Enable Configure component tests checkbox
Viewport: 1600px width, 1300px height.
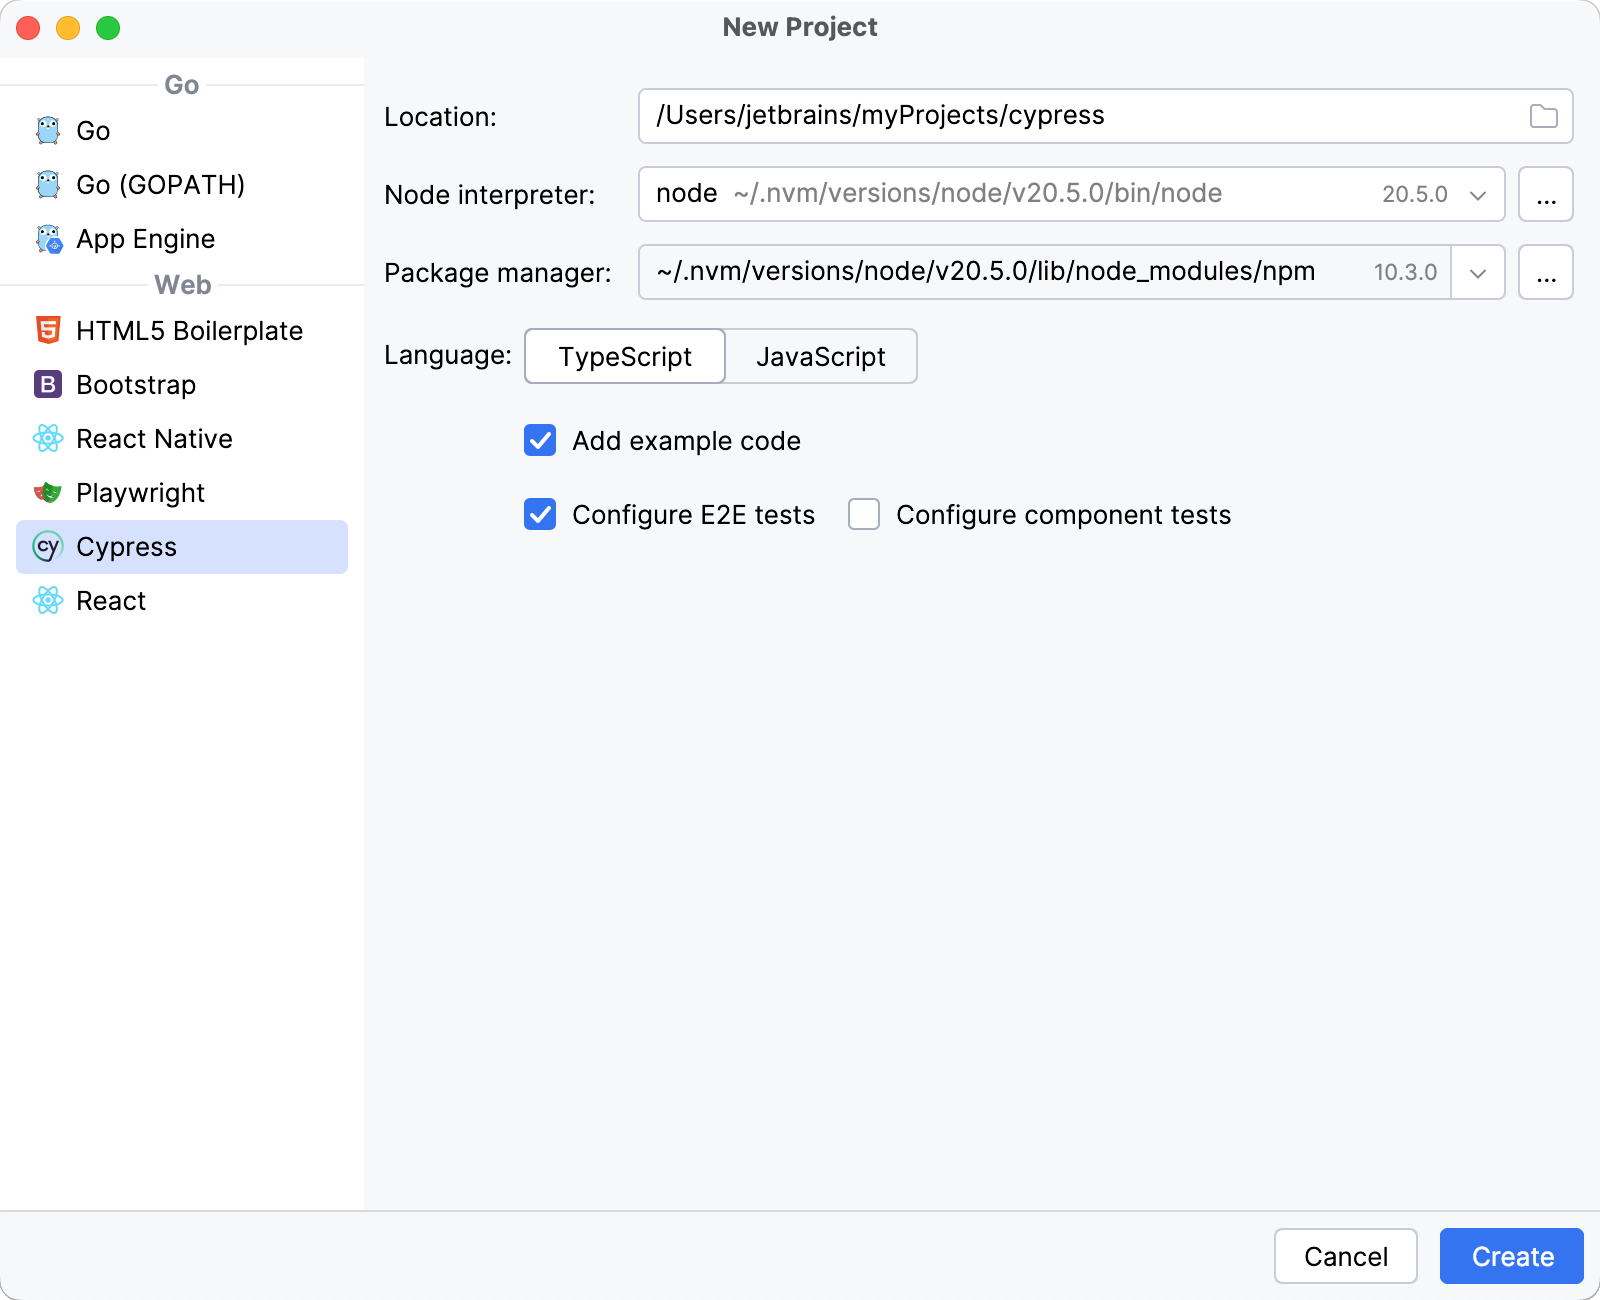tap(864, 515)
